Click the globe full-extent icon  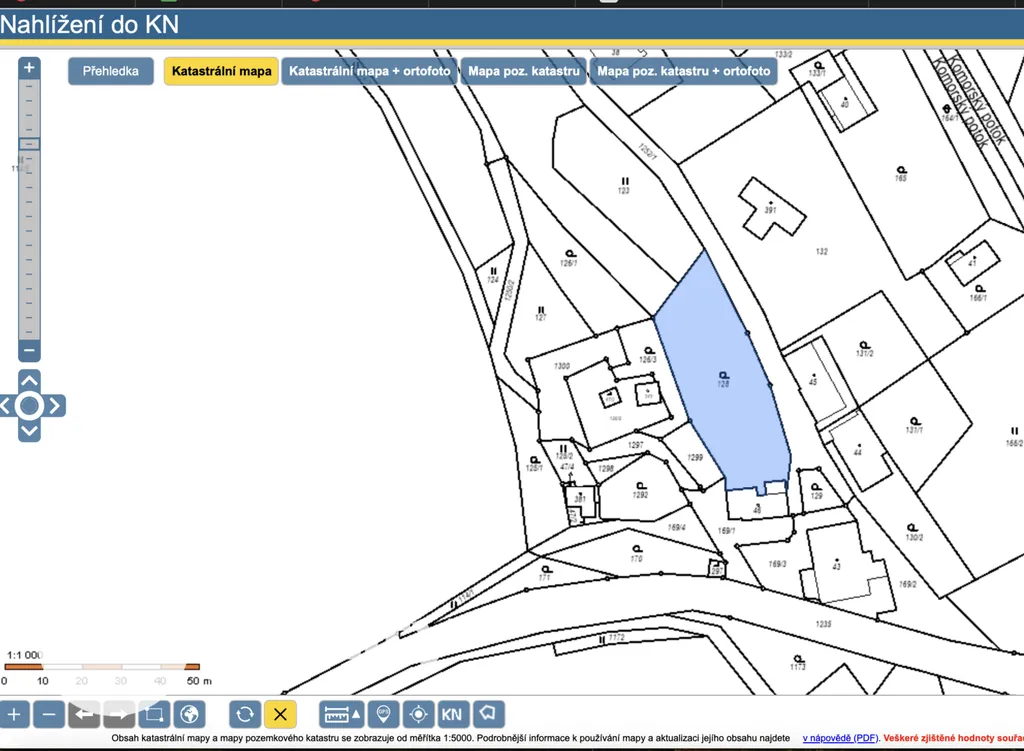click(189, 714)
